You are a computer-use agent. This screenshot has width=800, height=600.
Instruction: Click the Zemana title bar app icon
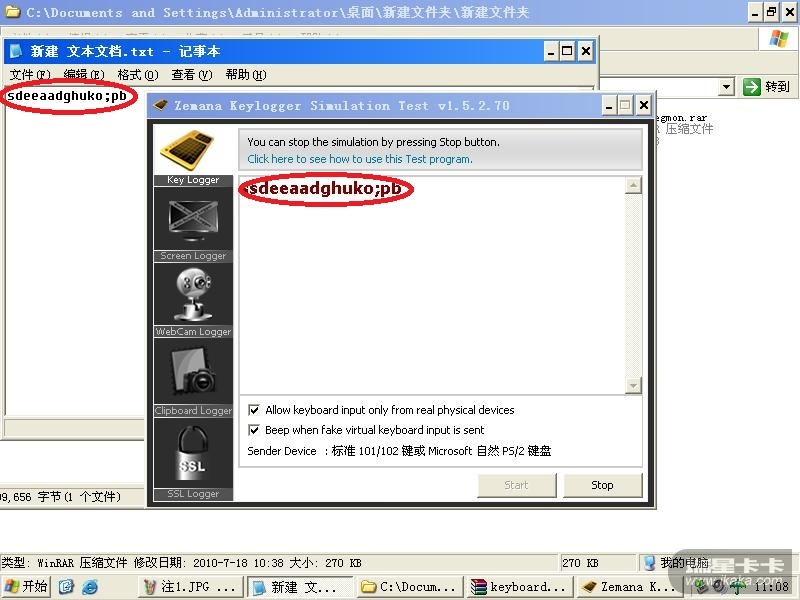coord(160,106)
